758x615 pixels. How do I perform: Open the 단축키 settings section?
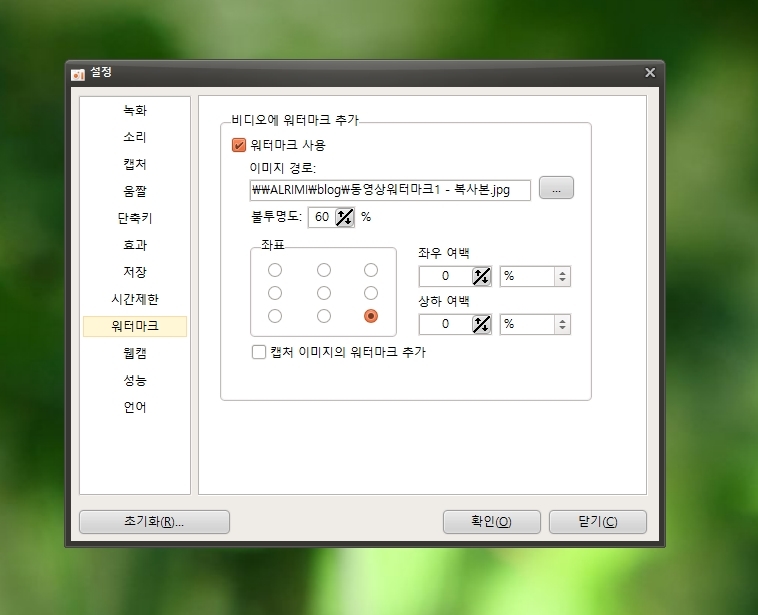135,218
